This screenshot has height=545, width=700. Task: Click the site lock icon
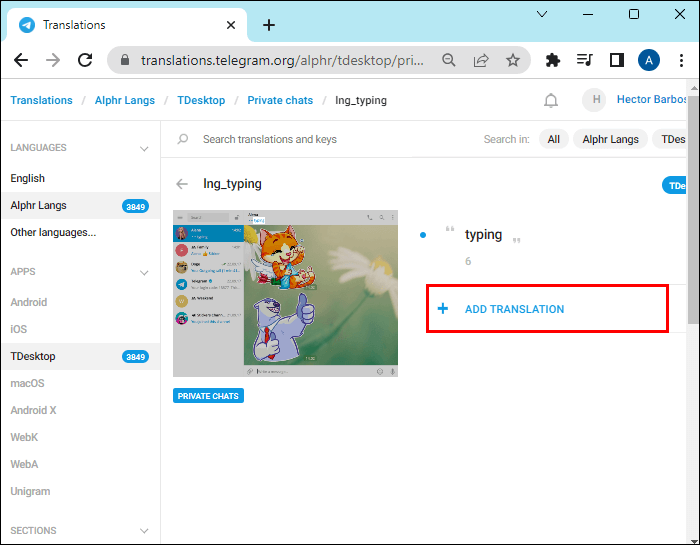click(x=125, y=60)
